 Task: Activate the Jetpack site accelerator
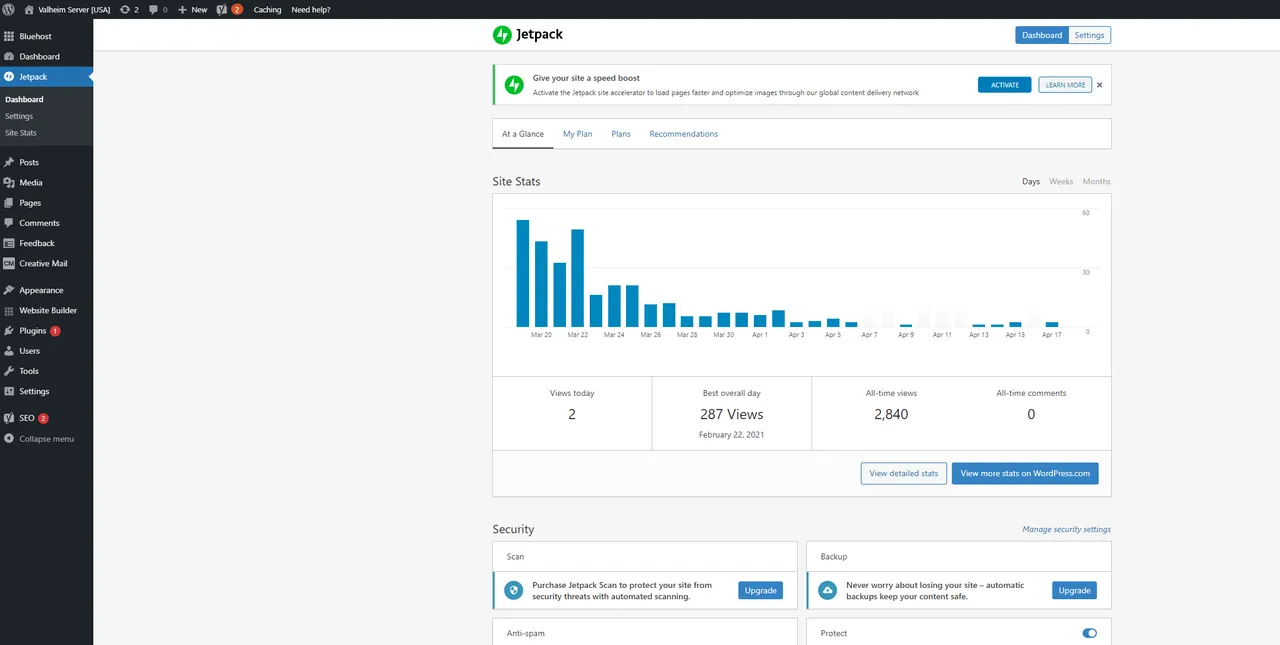[x=1004, y=85]
